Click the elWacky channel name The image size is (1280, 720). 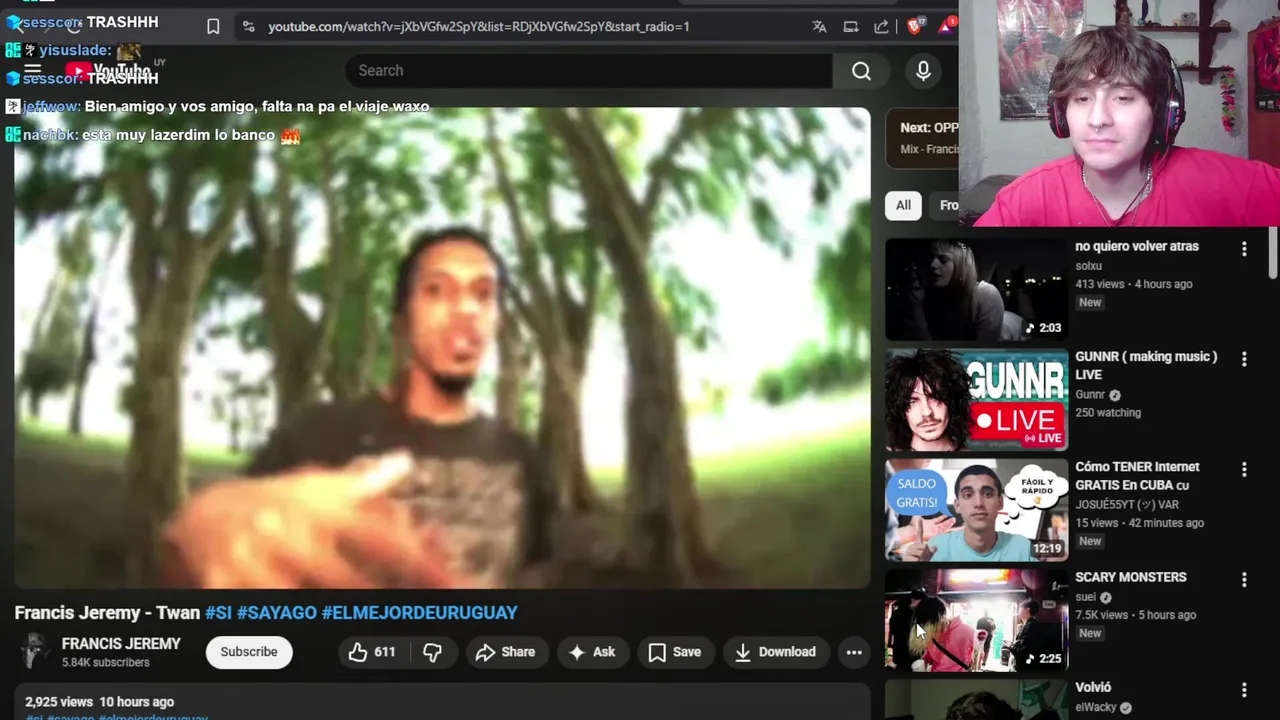[1096, 708]
